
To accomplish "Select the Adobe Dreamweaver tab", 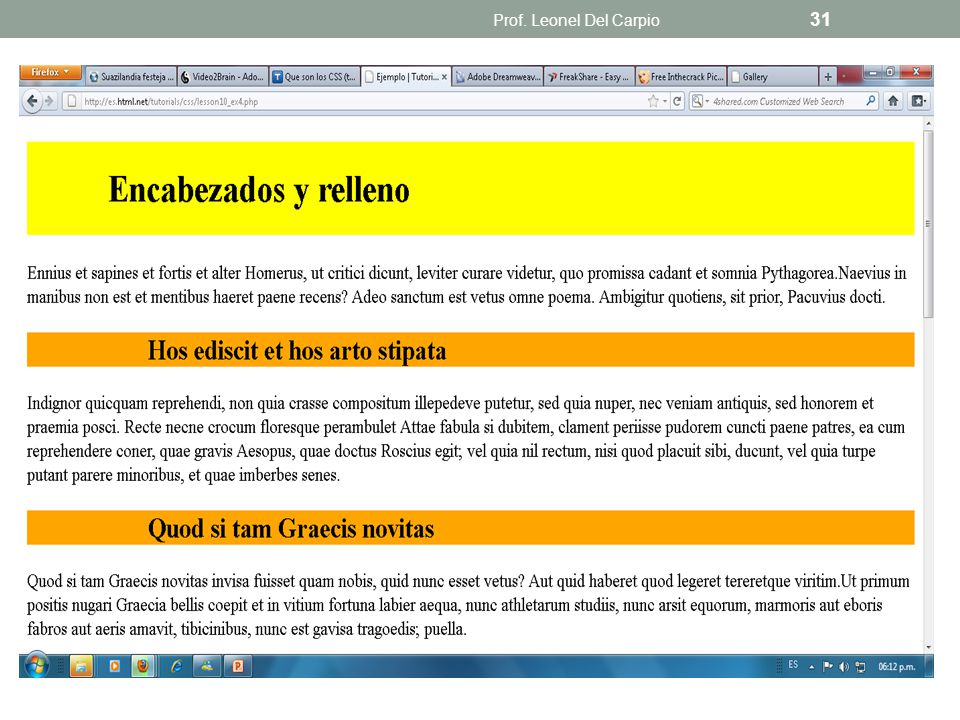I will [x=498, y=77].
